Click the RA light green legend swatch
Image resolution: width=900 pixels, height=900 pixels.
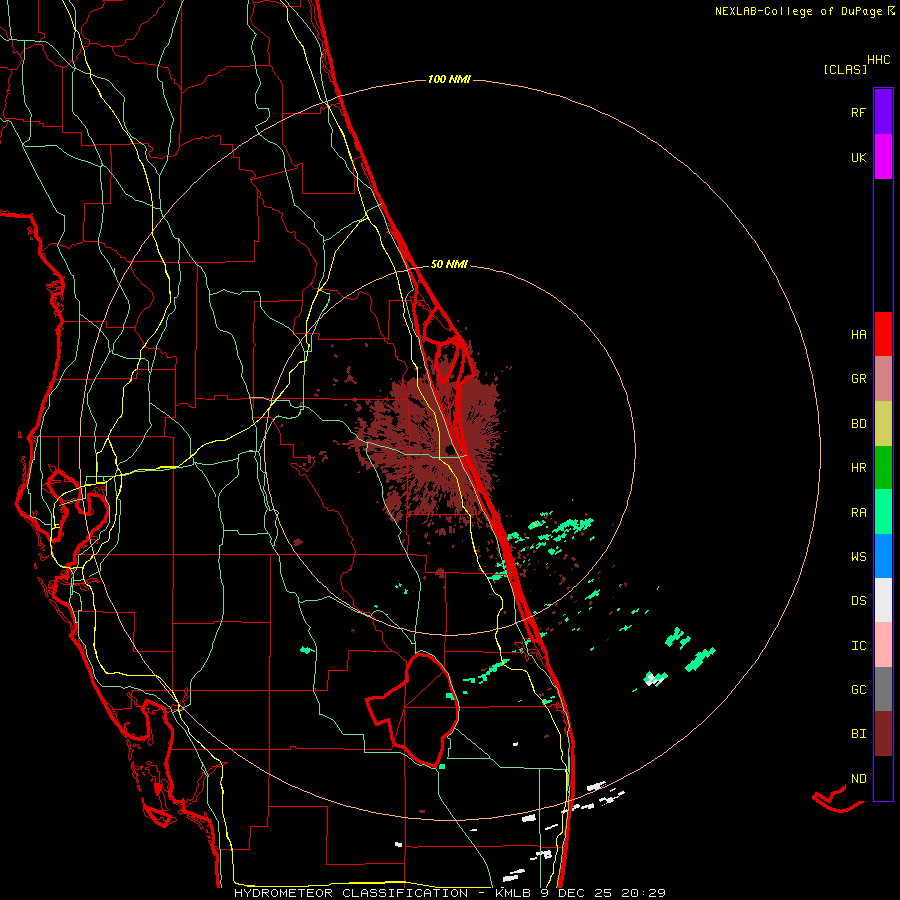point(883,512)
